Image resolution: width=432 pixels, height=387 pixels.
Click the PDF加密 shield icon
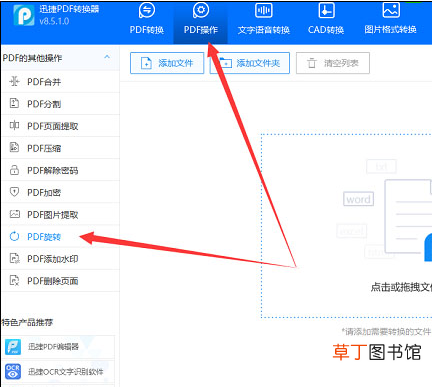(14, 192)
